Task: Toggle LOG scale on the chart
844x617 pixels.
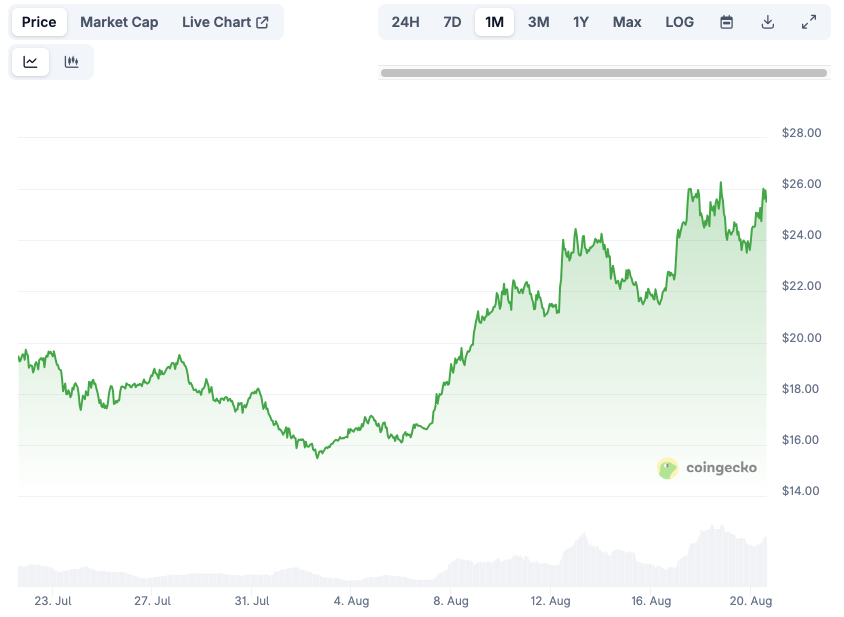Action: 679,22
